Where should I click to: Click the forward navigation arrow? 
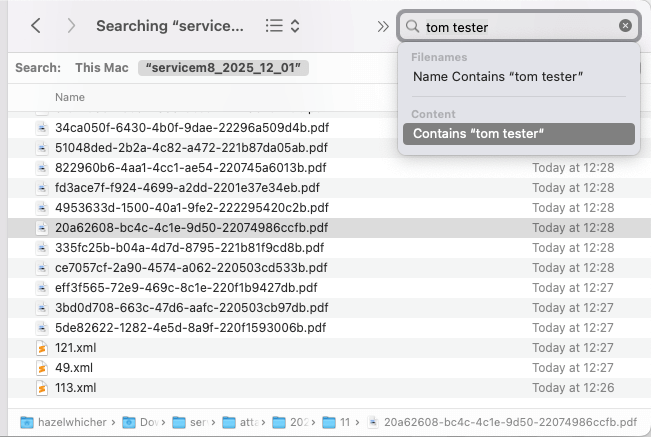click(71, 26)
